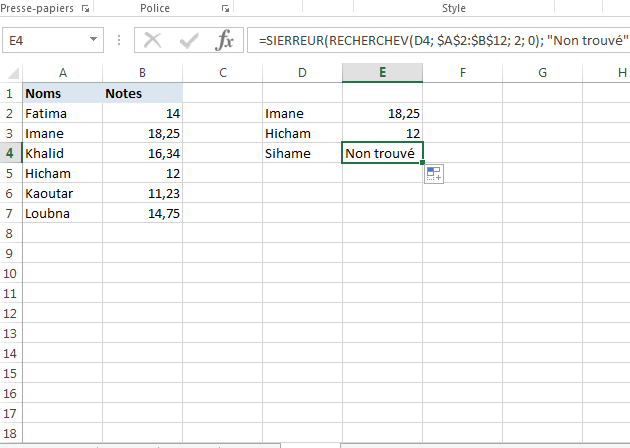Click inside the formula bar text
Screen dimensions: 630x448
(x=440, y=41)
